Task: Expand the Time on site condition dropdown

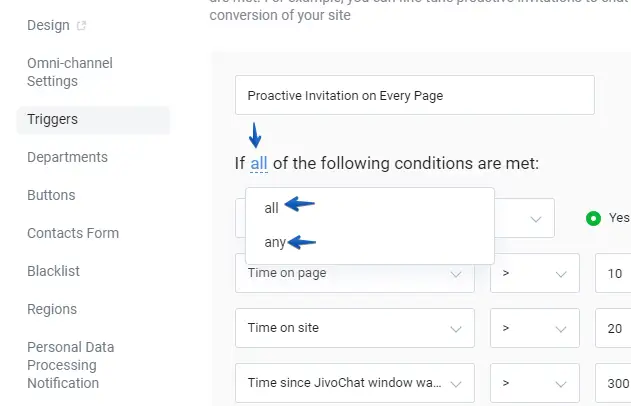Action: pos(354,327)
